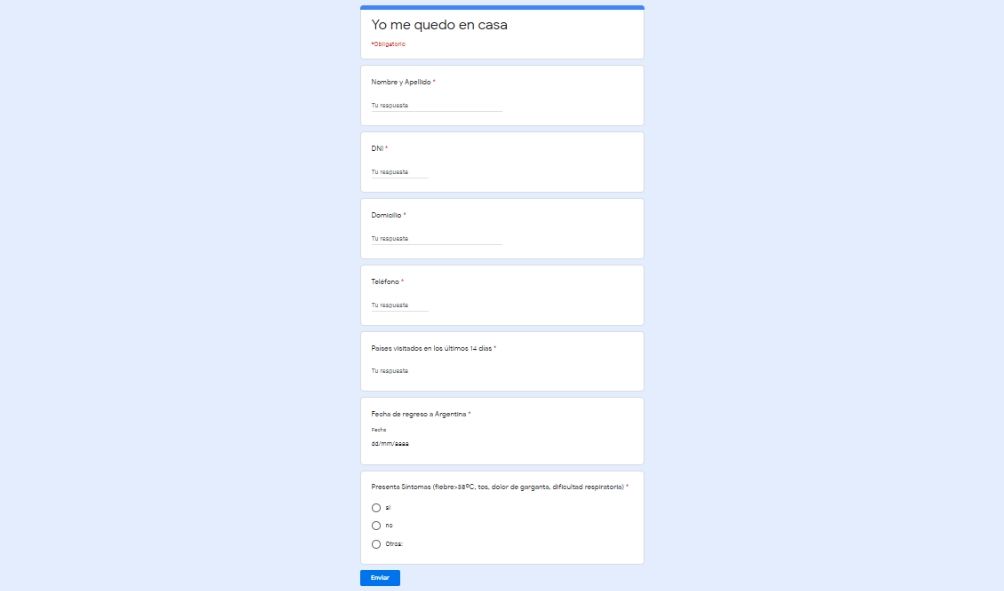
Task: Click the form title 'Yo me quedo en casa'
Action: pyautogui.click(x=439, y=25)
